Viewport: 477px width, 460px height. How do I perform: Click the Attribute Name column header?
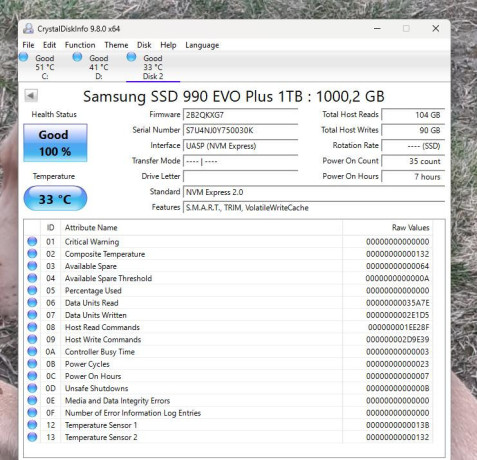click(202, 228)
